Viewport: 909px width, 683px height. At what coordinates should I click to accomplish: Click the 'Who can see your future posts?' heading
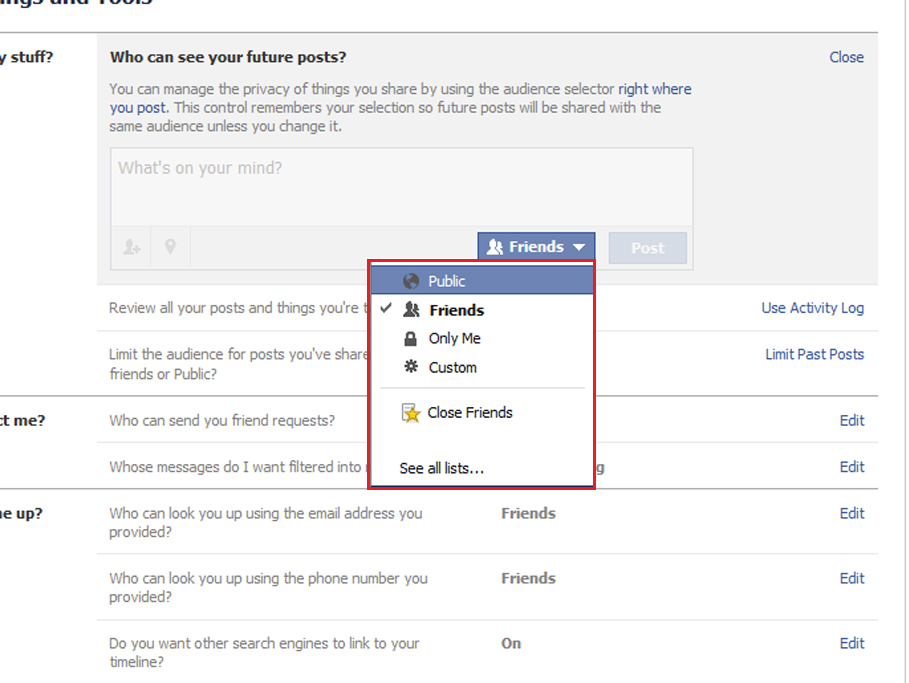pyautogui.click(x=228, y=57)
